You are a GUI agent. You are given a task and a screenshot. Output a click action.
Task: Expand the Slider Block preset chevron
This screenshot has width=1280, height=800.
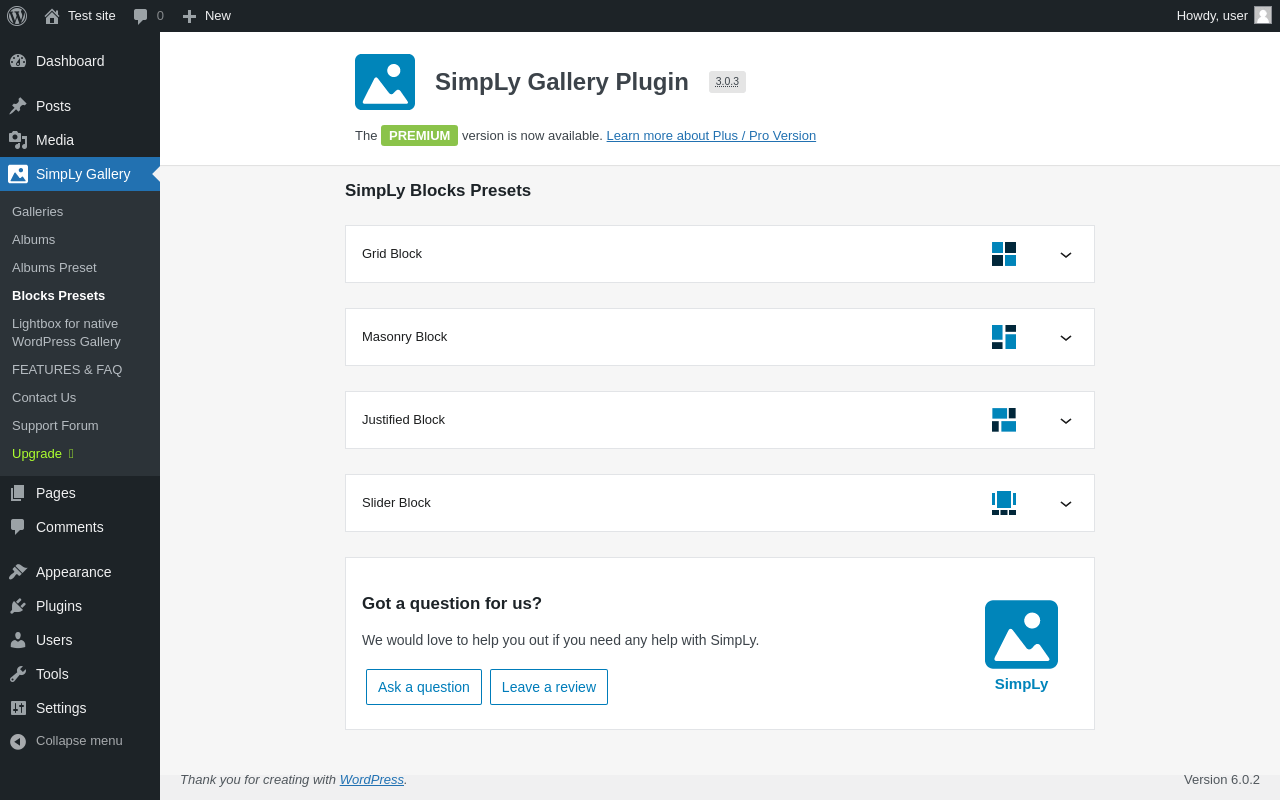pyautogui.click(x=1066, y=504)
